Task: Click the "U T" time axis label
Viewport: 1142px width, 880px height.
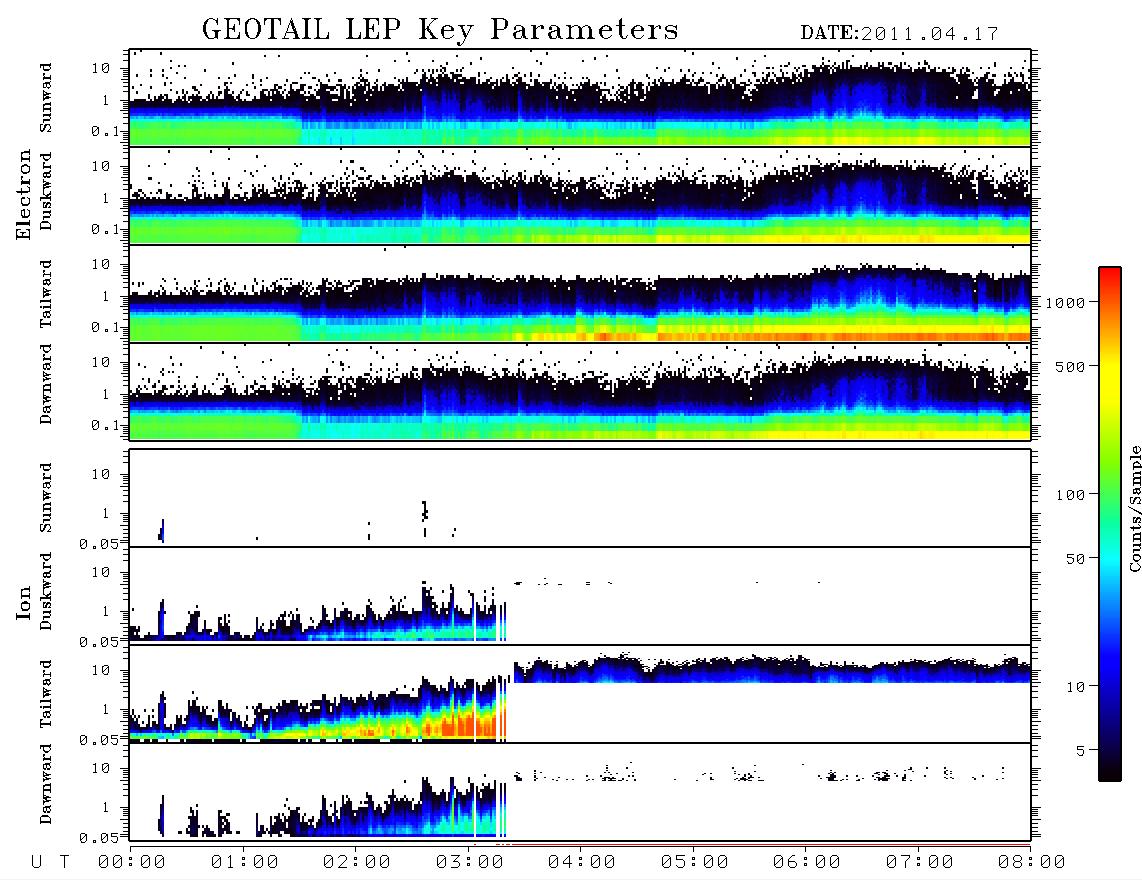Action: tap(50, 863)
